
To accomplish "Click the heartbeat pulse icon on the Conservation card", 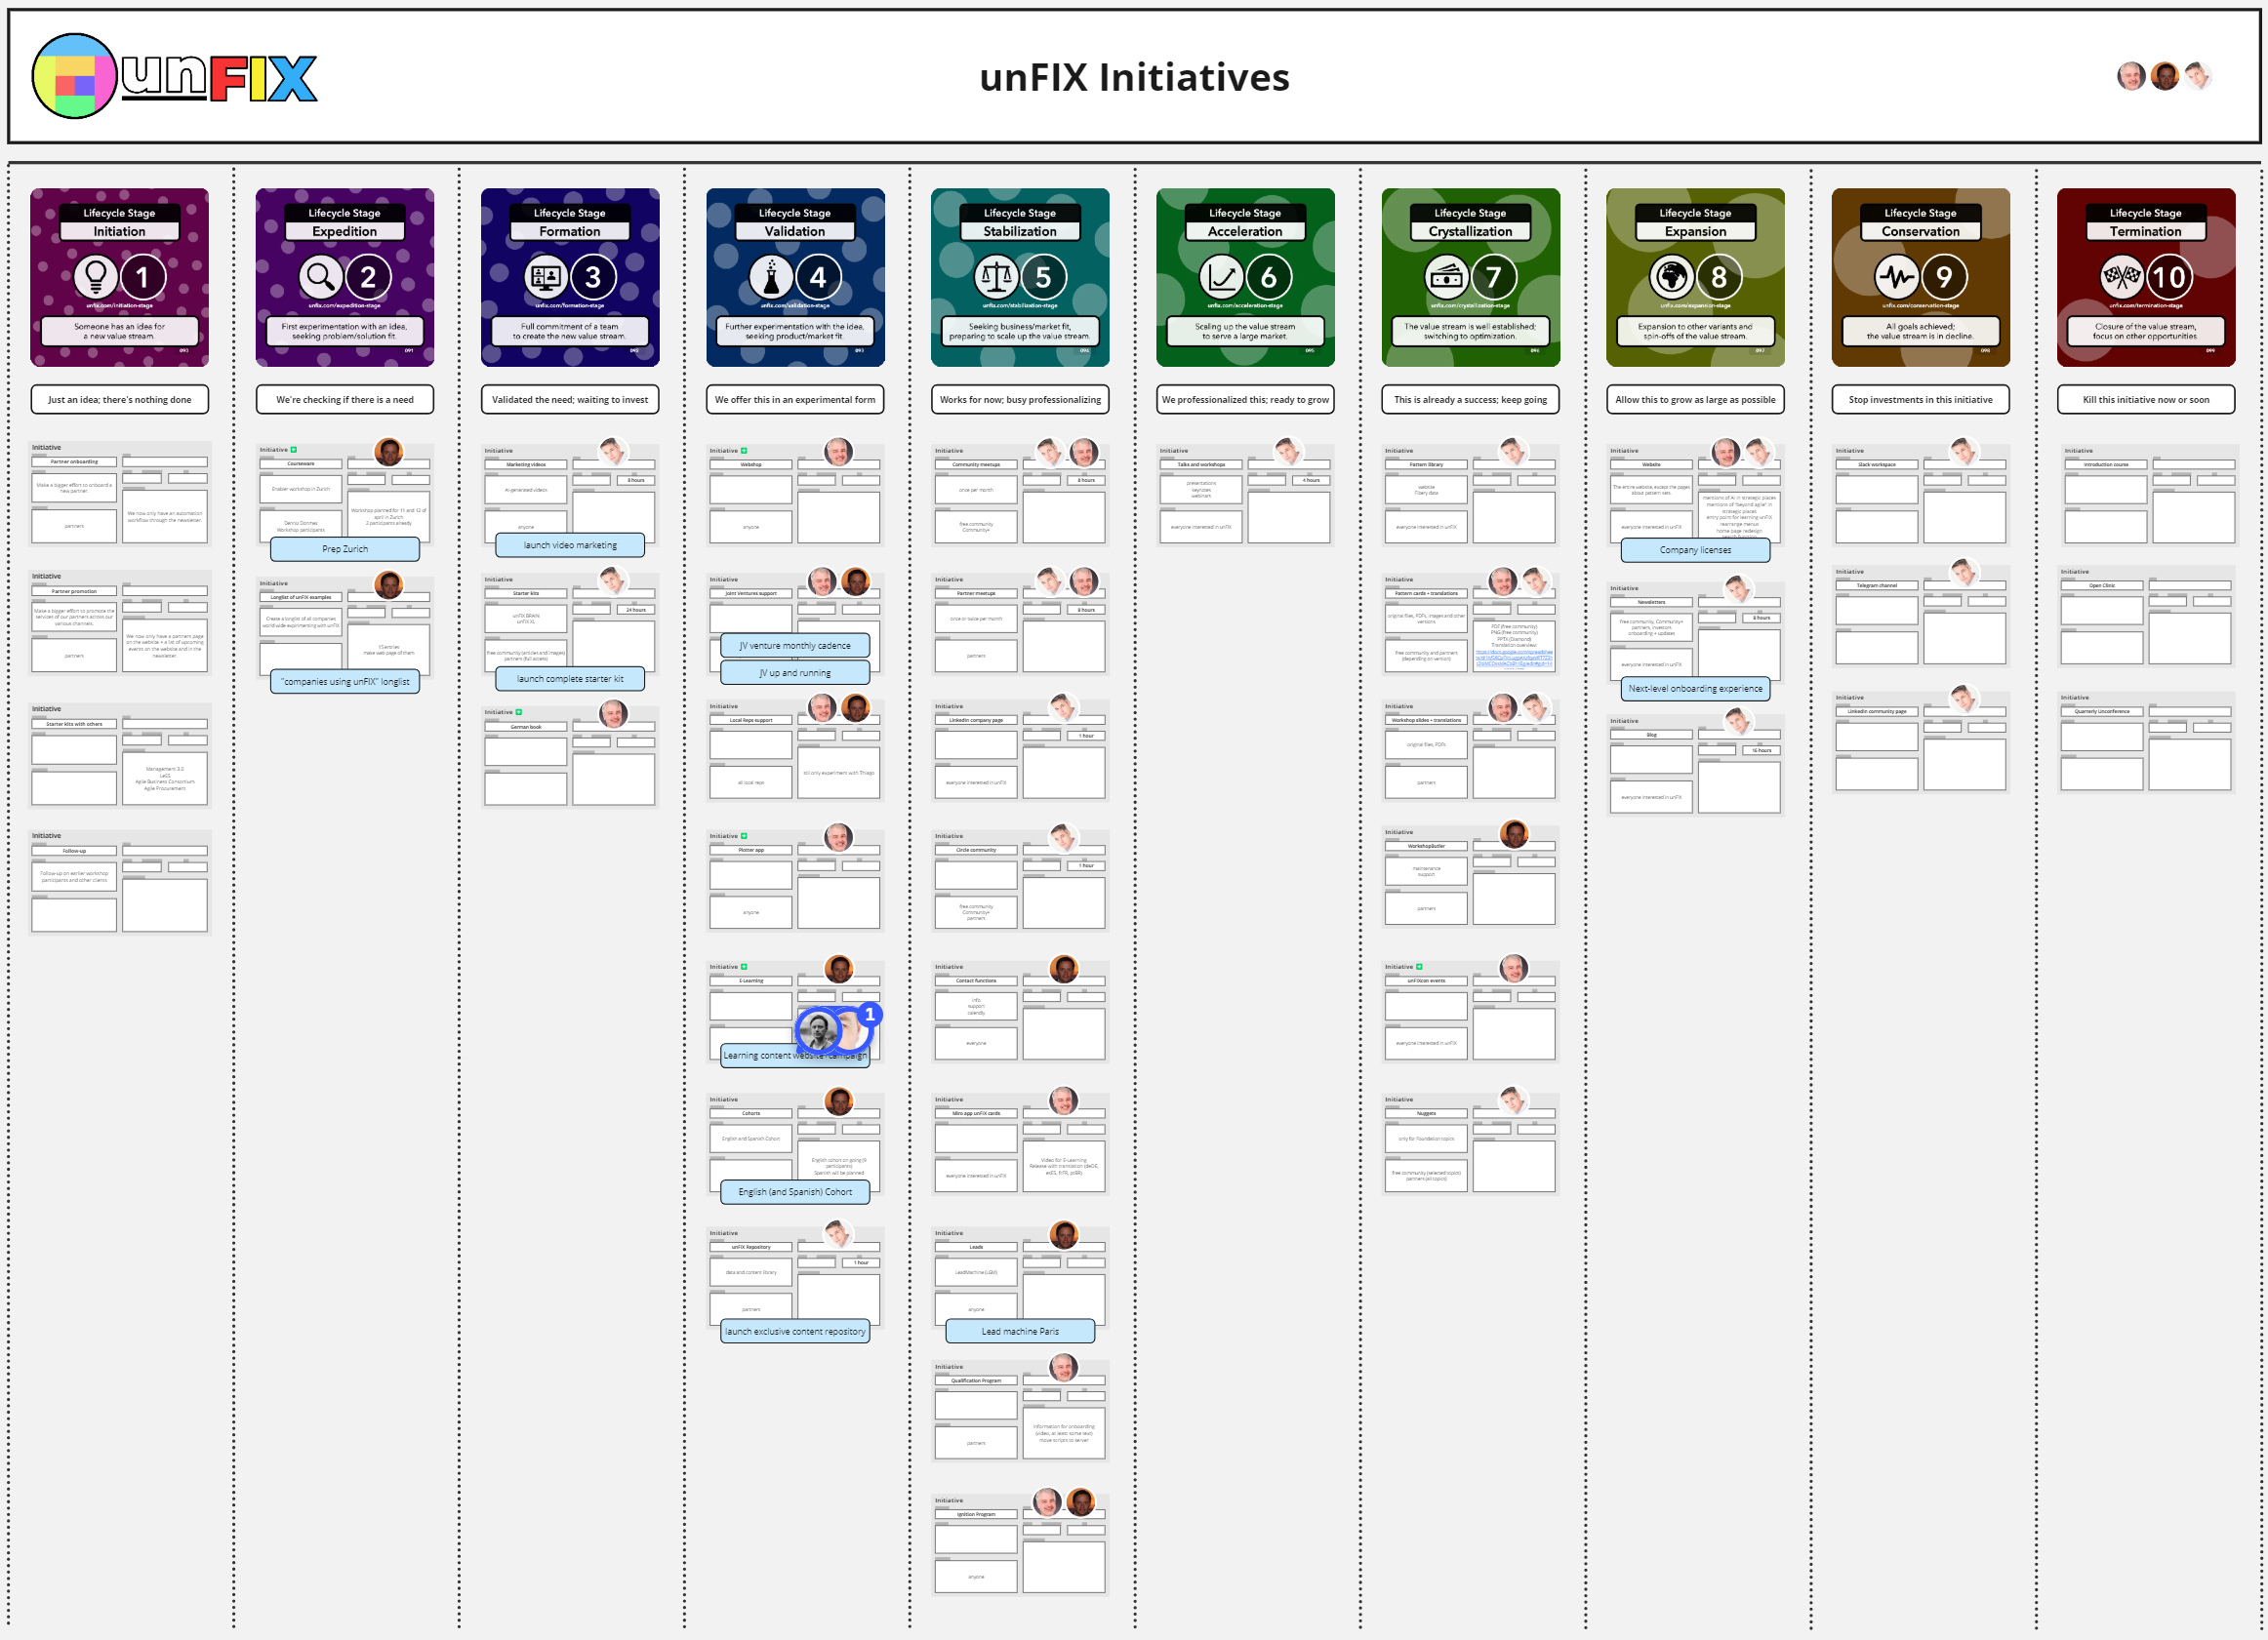I will (1896, 277).
